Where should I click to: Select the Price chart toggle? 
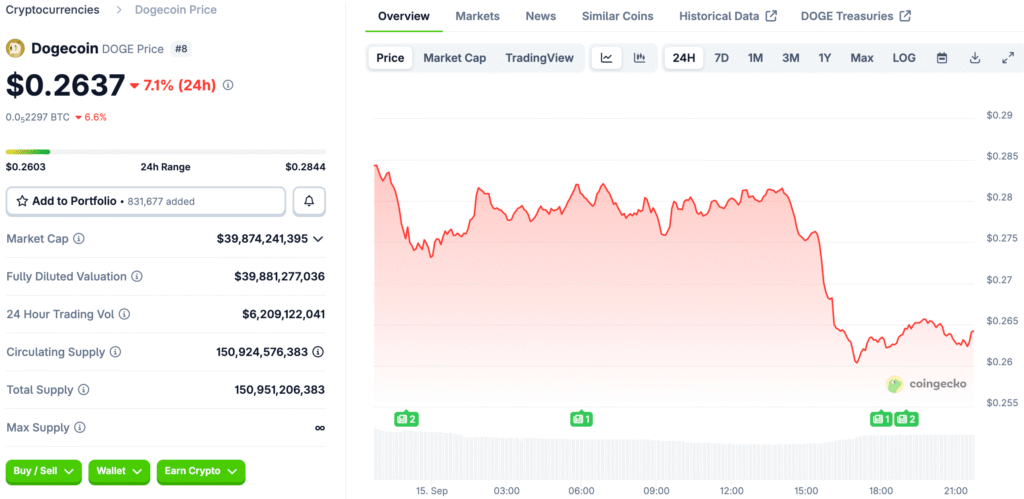tap(391, 58)
